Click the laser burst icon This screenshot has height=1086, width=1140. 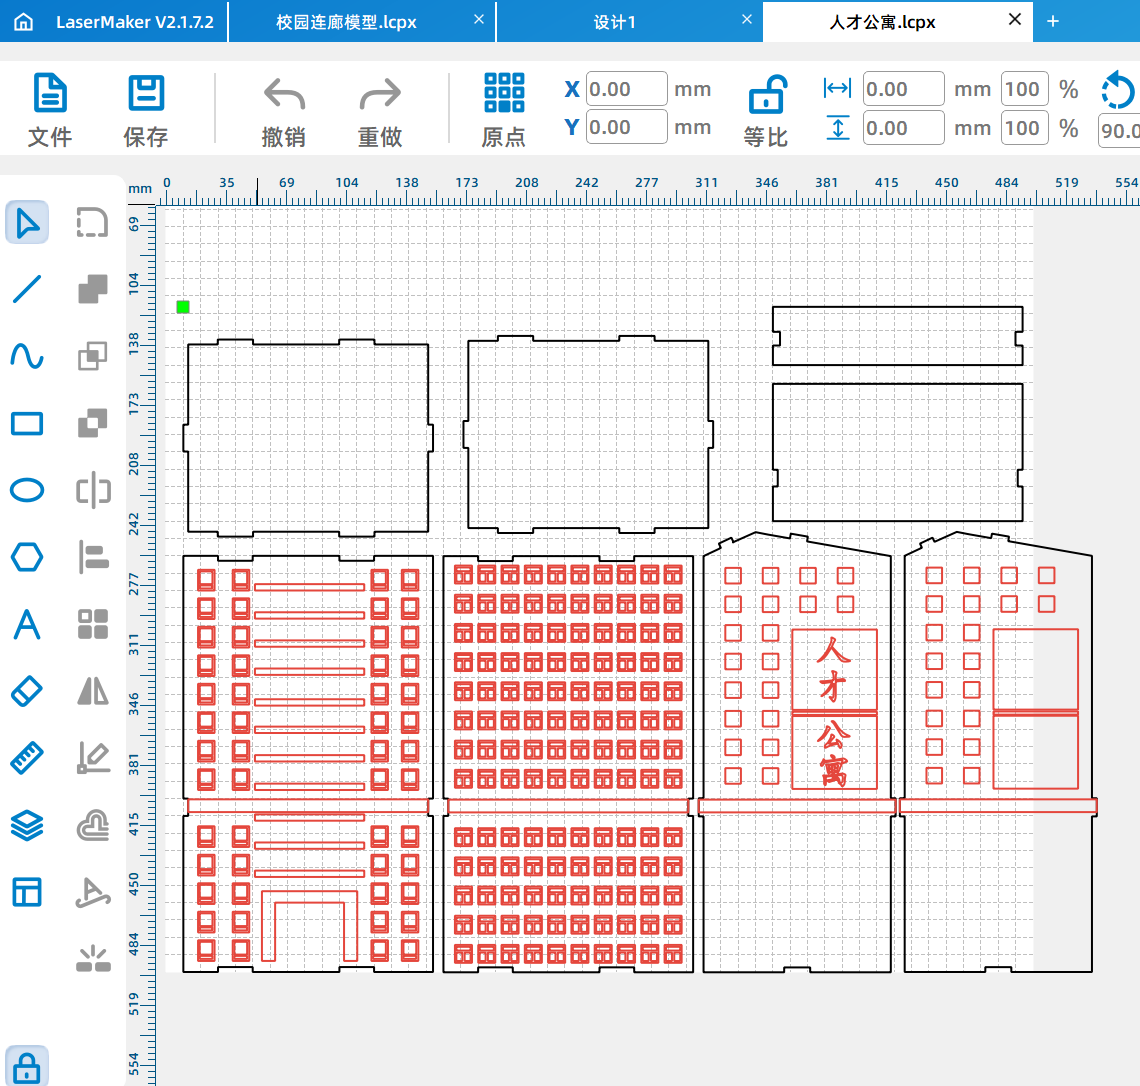point(93,959)
